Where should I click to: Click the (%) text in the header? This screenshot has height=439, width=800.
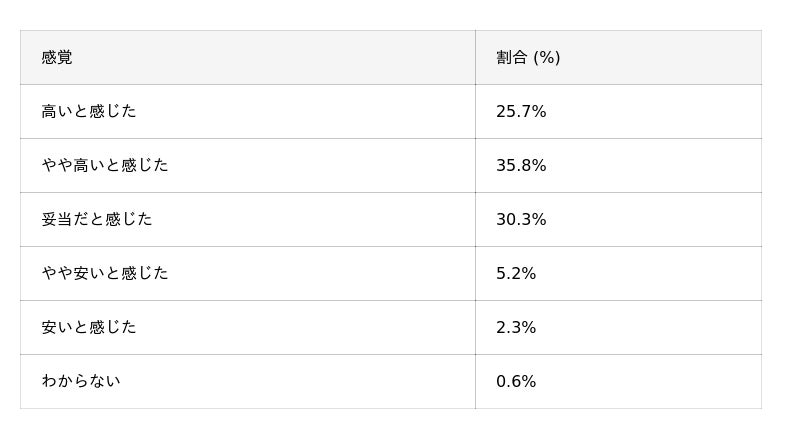(x=547, y=58)
